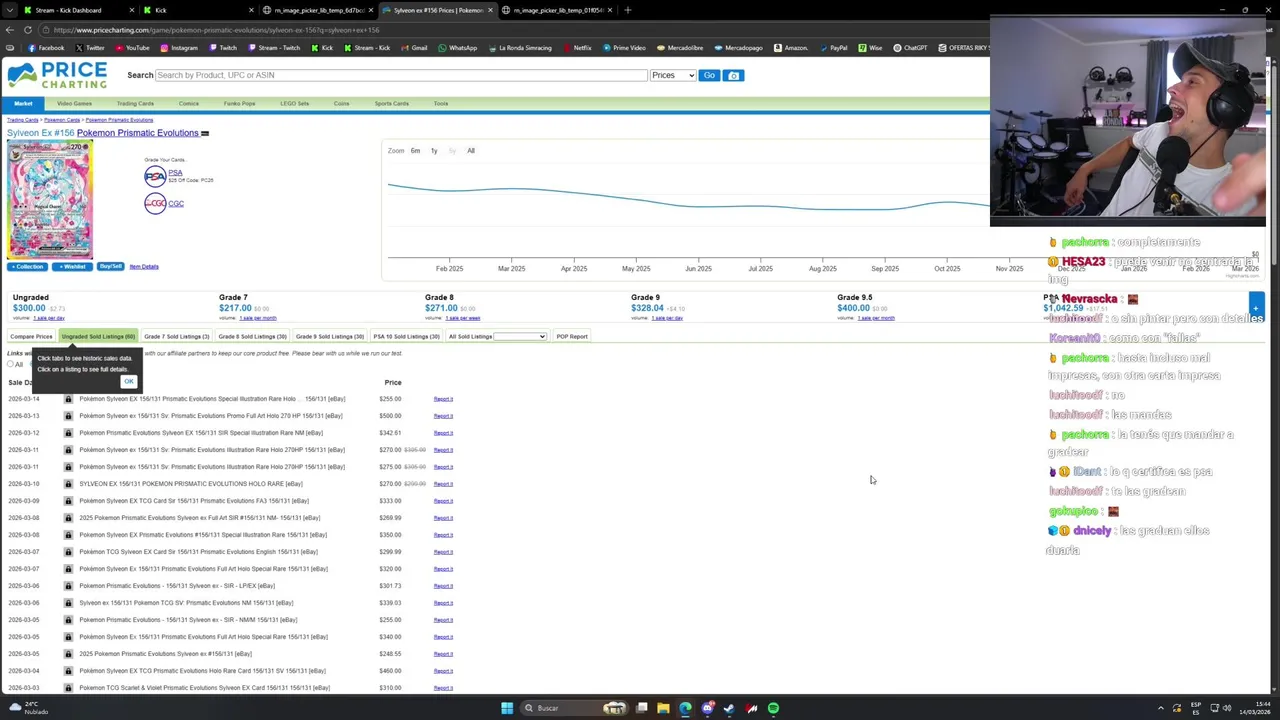Open Pokemon Prismatic Evolutions set link
Image resolution: width=1280 pixels, height=720 pixels.
coord(137,133)
